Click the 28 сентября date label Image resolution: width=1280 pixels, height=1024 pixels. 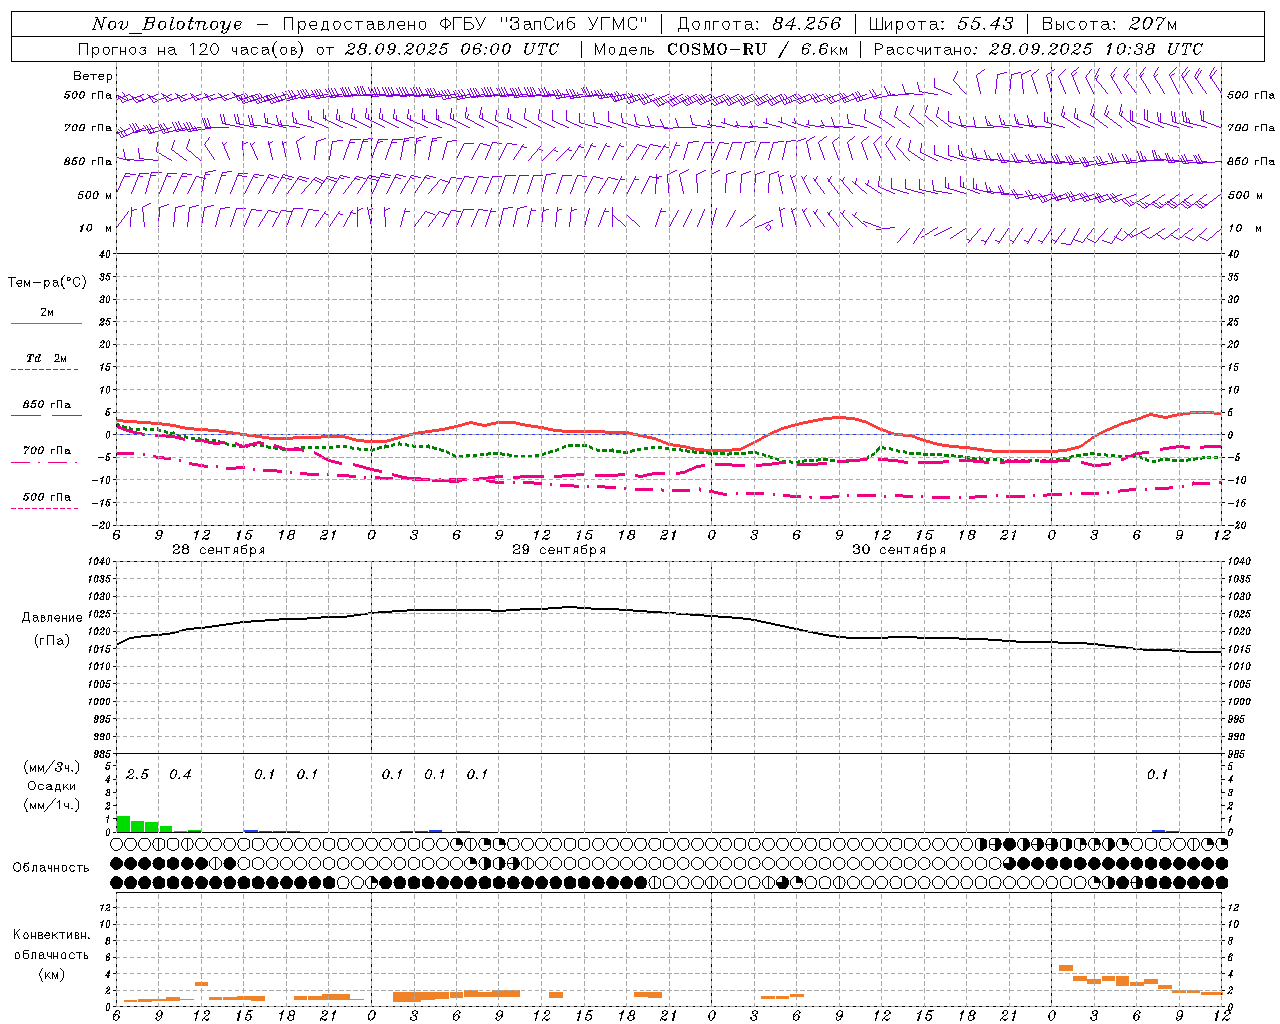pyautogui.click(x=218, y=550)
